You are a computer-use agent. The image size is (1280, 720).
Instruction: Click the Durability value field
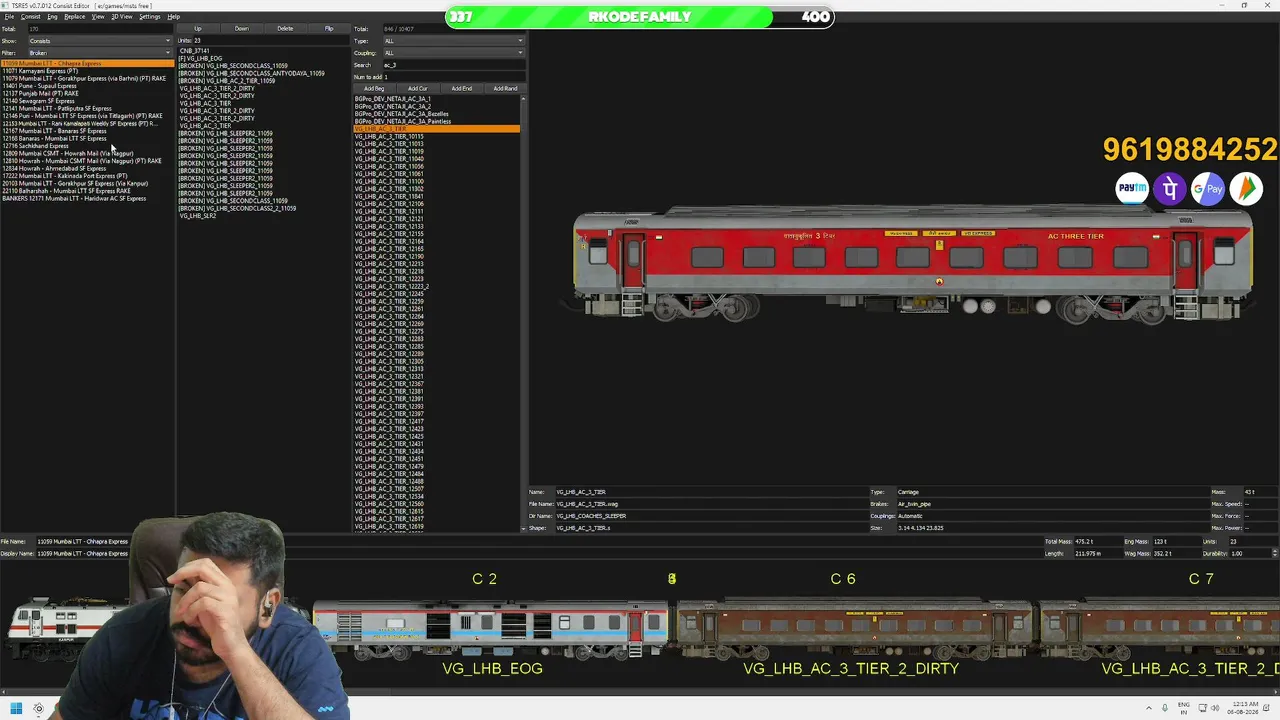[1249, 553]
